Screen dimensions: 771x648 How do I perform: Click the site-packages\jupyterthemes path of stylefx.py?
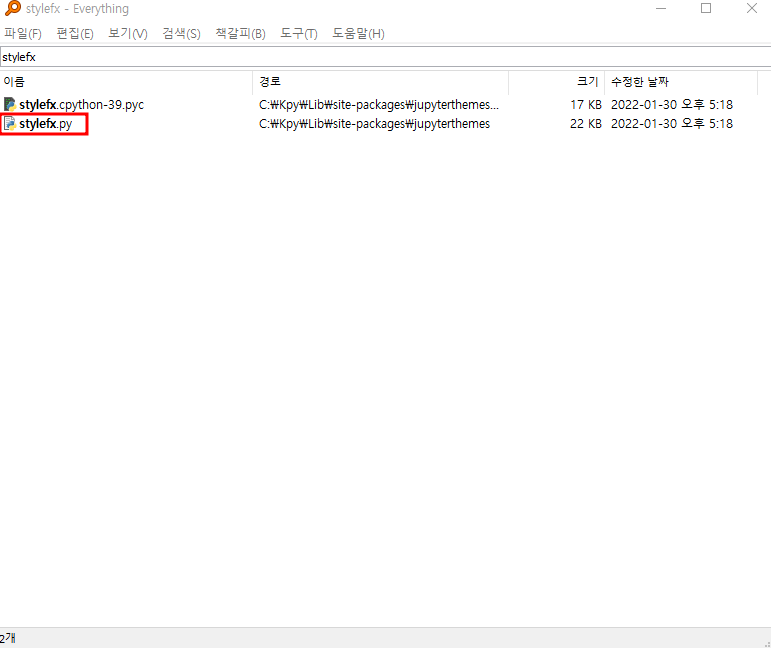[374, 124]
